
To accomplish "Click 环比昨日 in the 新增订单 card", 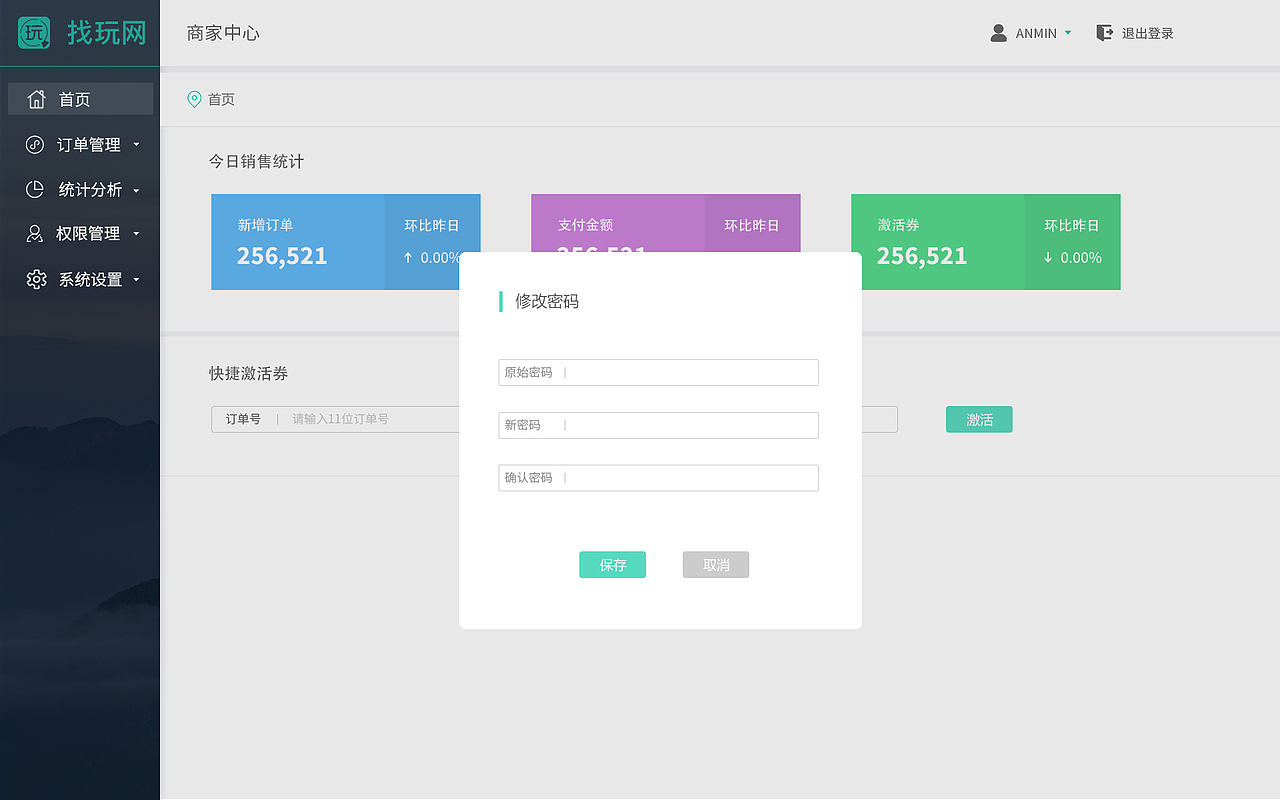I will click(x=432, y=225).
